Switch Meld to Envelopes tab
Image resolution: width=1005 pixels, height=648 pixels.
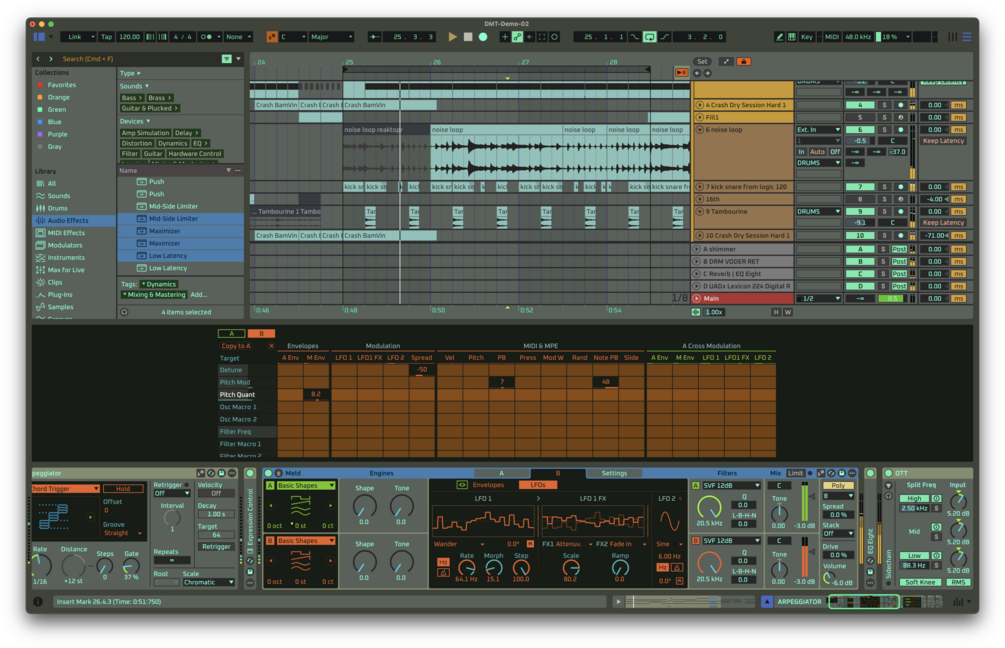[x=488, y=485]
